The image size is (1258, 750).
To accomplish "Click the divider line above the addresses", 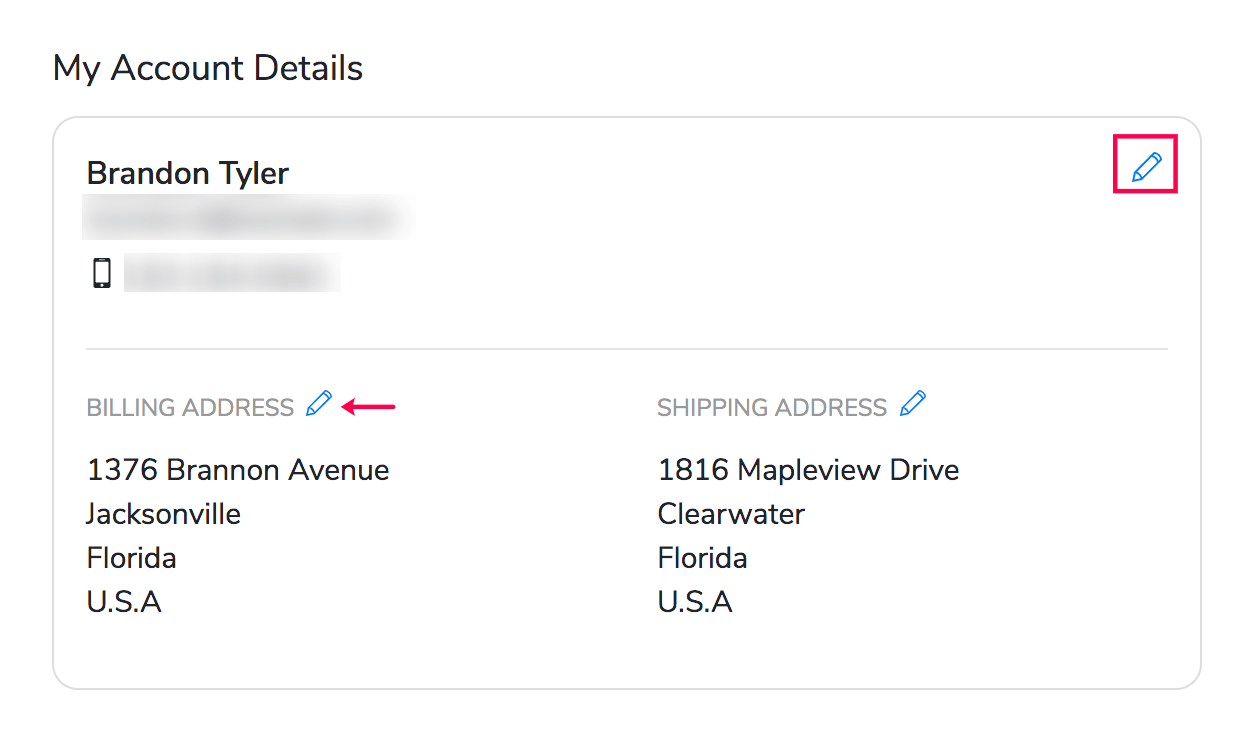I will [626, 349].
